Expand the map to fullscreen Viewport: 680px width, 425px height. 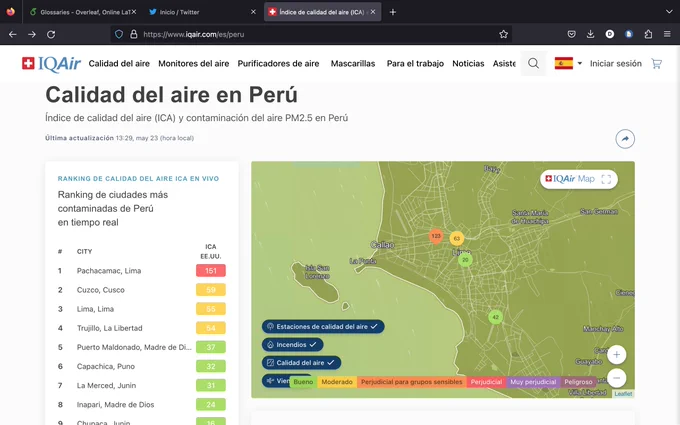606,179
